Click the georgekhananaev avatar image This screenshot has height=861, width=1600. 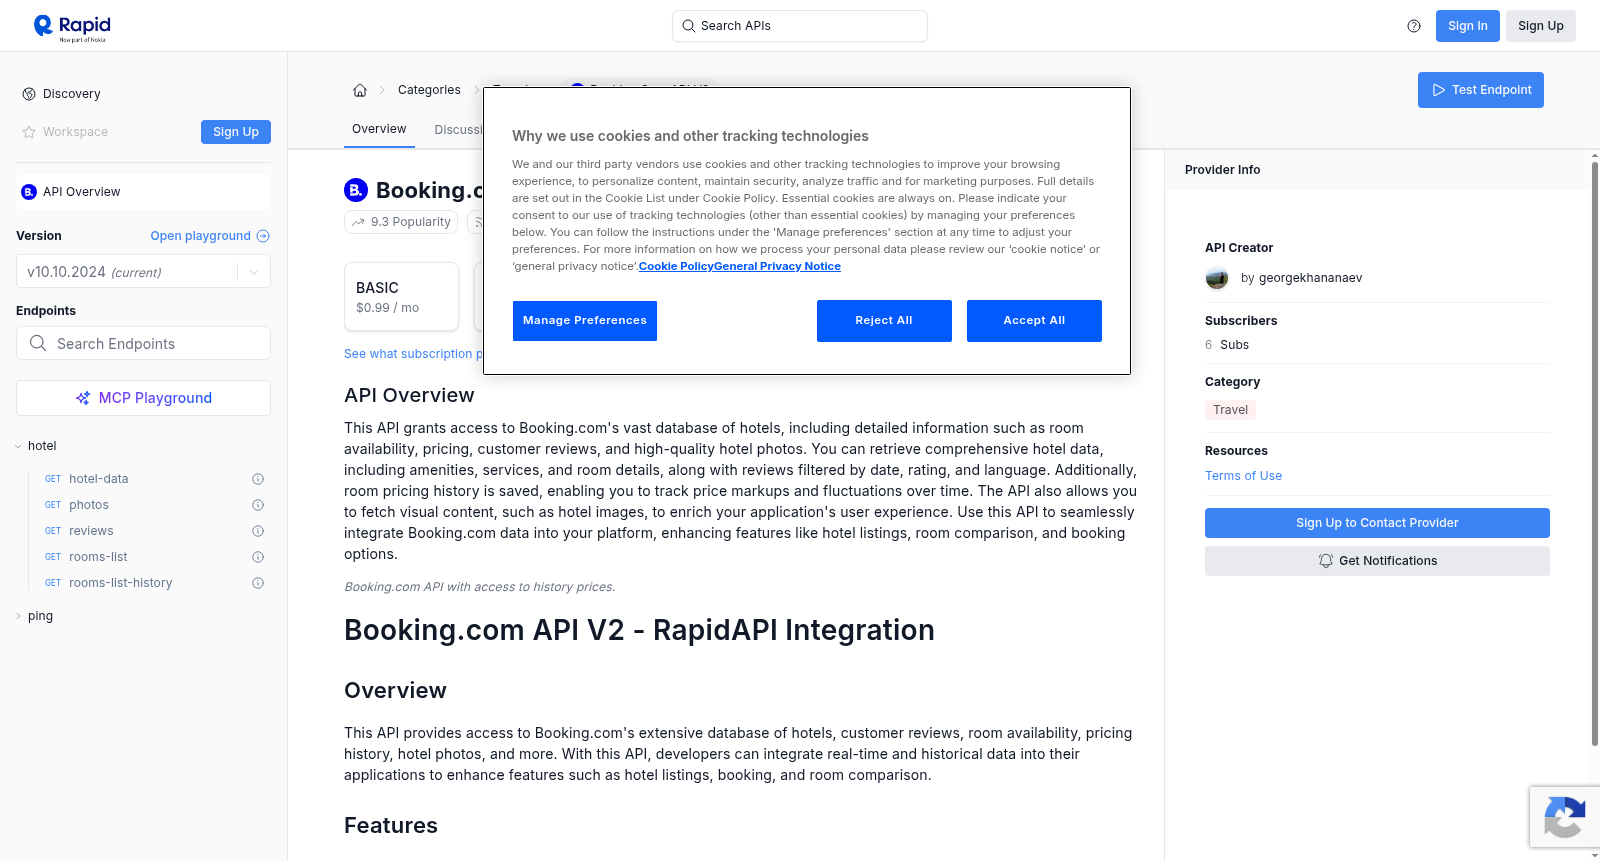pyautogui.click(x=1217, y=278)
